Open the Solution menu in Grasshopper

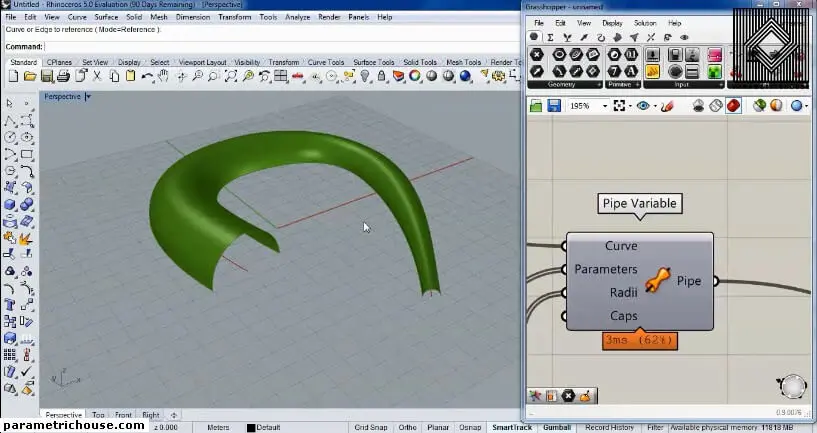[645, 23]
